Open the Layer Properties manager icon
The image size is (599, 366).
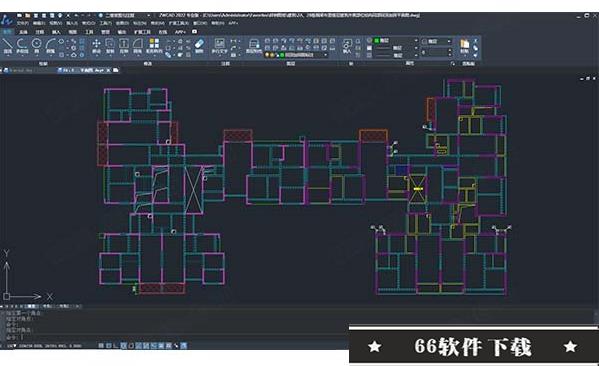254,45
